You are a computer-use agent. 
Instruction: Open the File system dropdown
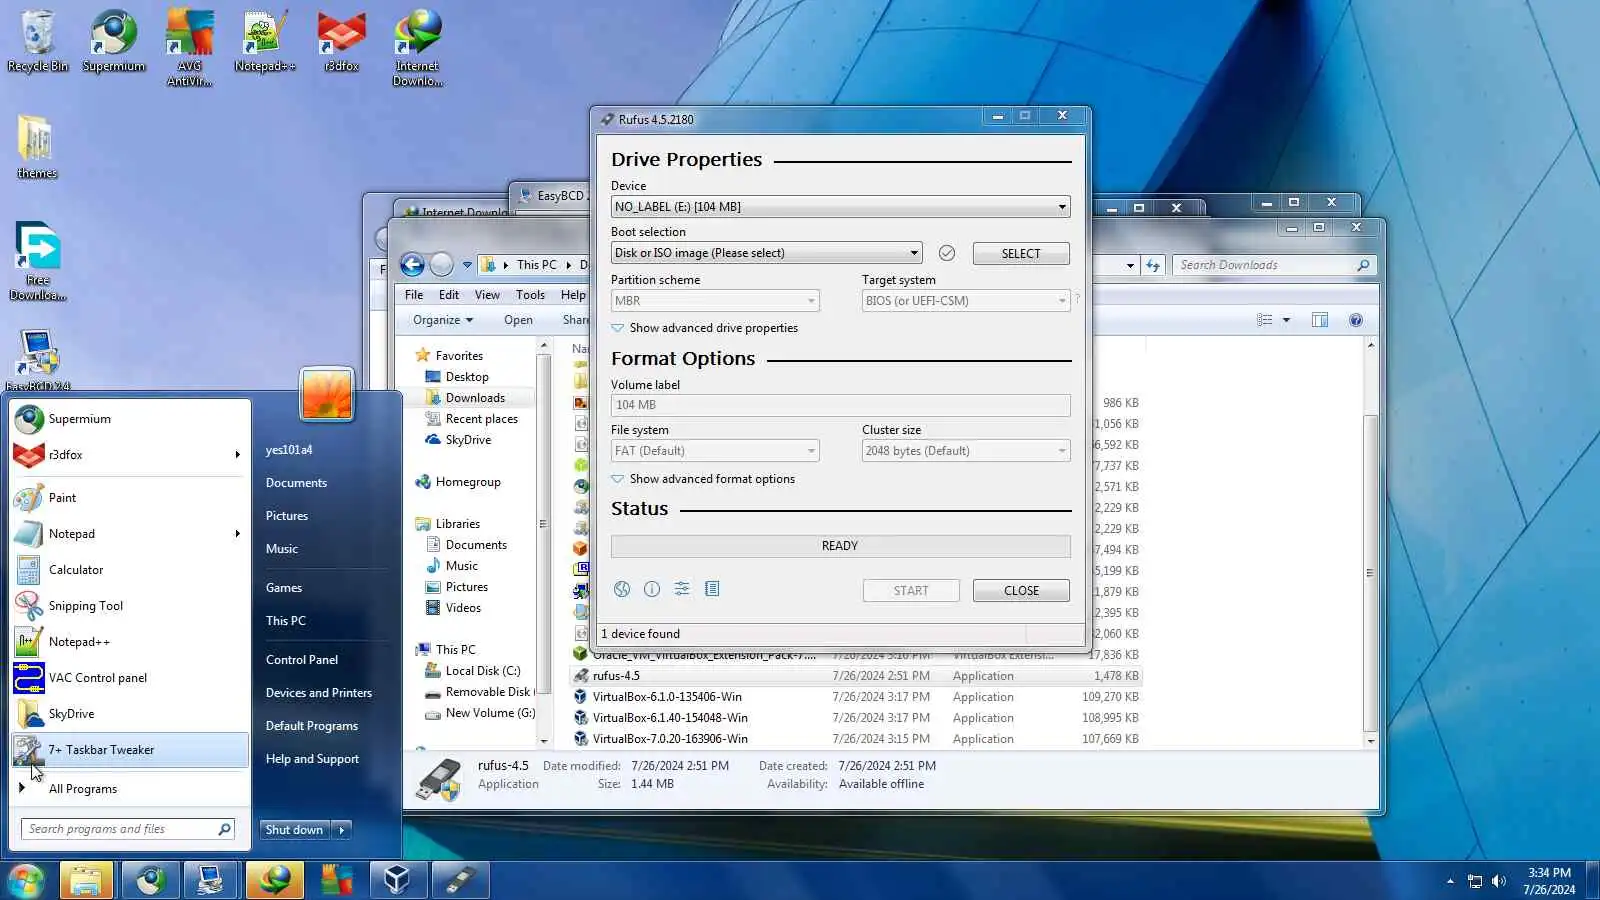pos(715,451)
